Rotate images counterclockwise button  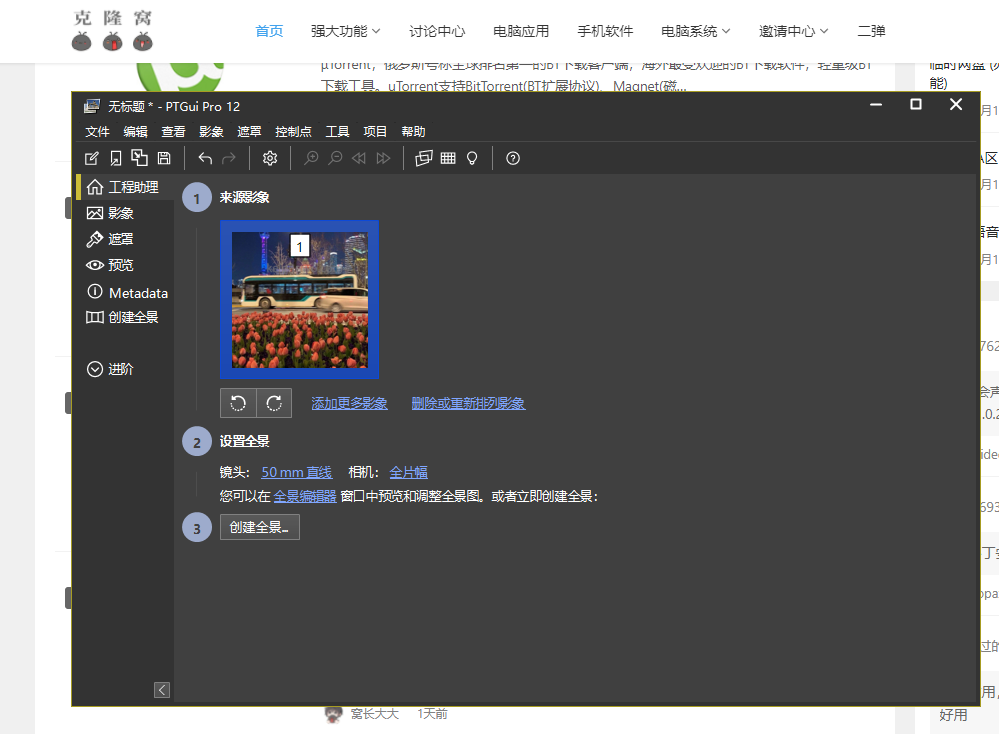pyautogui.click(x=238, y=403)
